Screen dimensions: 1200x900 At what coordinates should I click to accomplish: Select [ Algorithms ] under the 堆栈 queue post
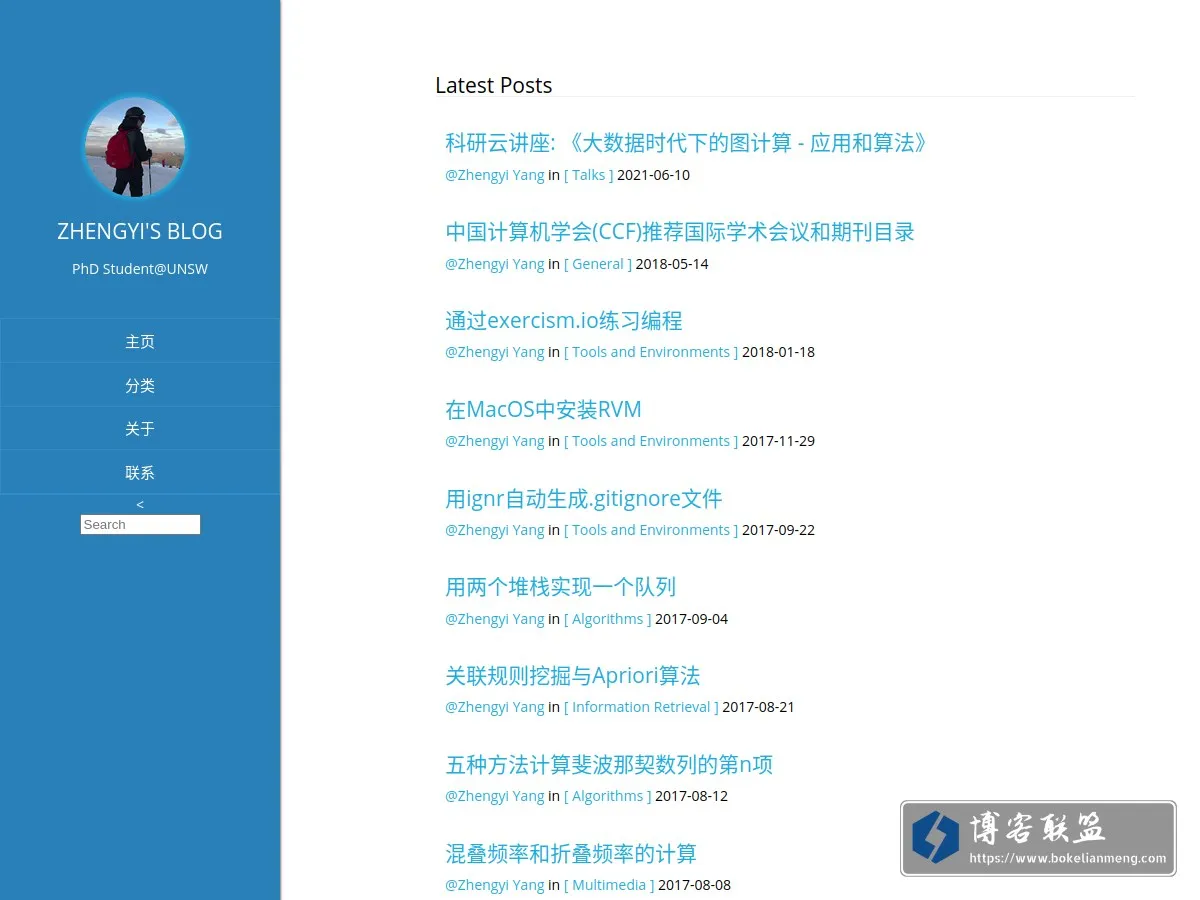(608, 619)
